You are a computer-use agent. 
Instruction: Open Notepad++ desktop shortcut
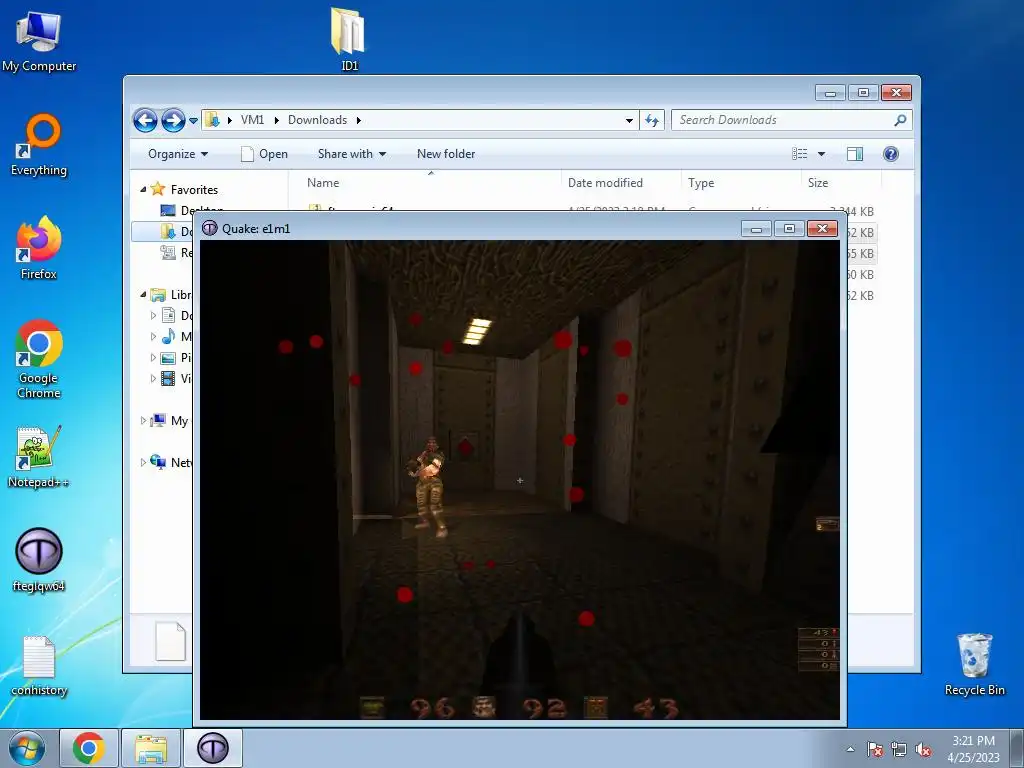[x=39, y=456]
